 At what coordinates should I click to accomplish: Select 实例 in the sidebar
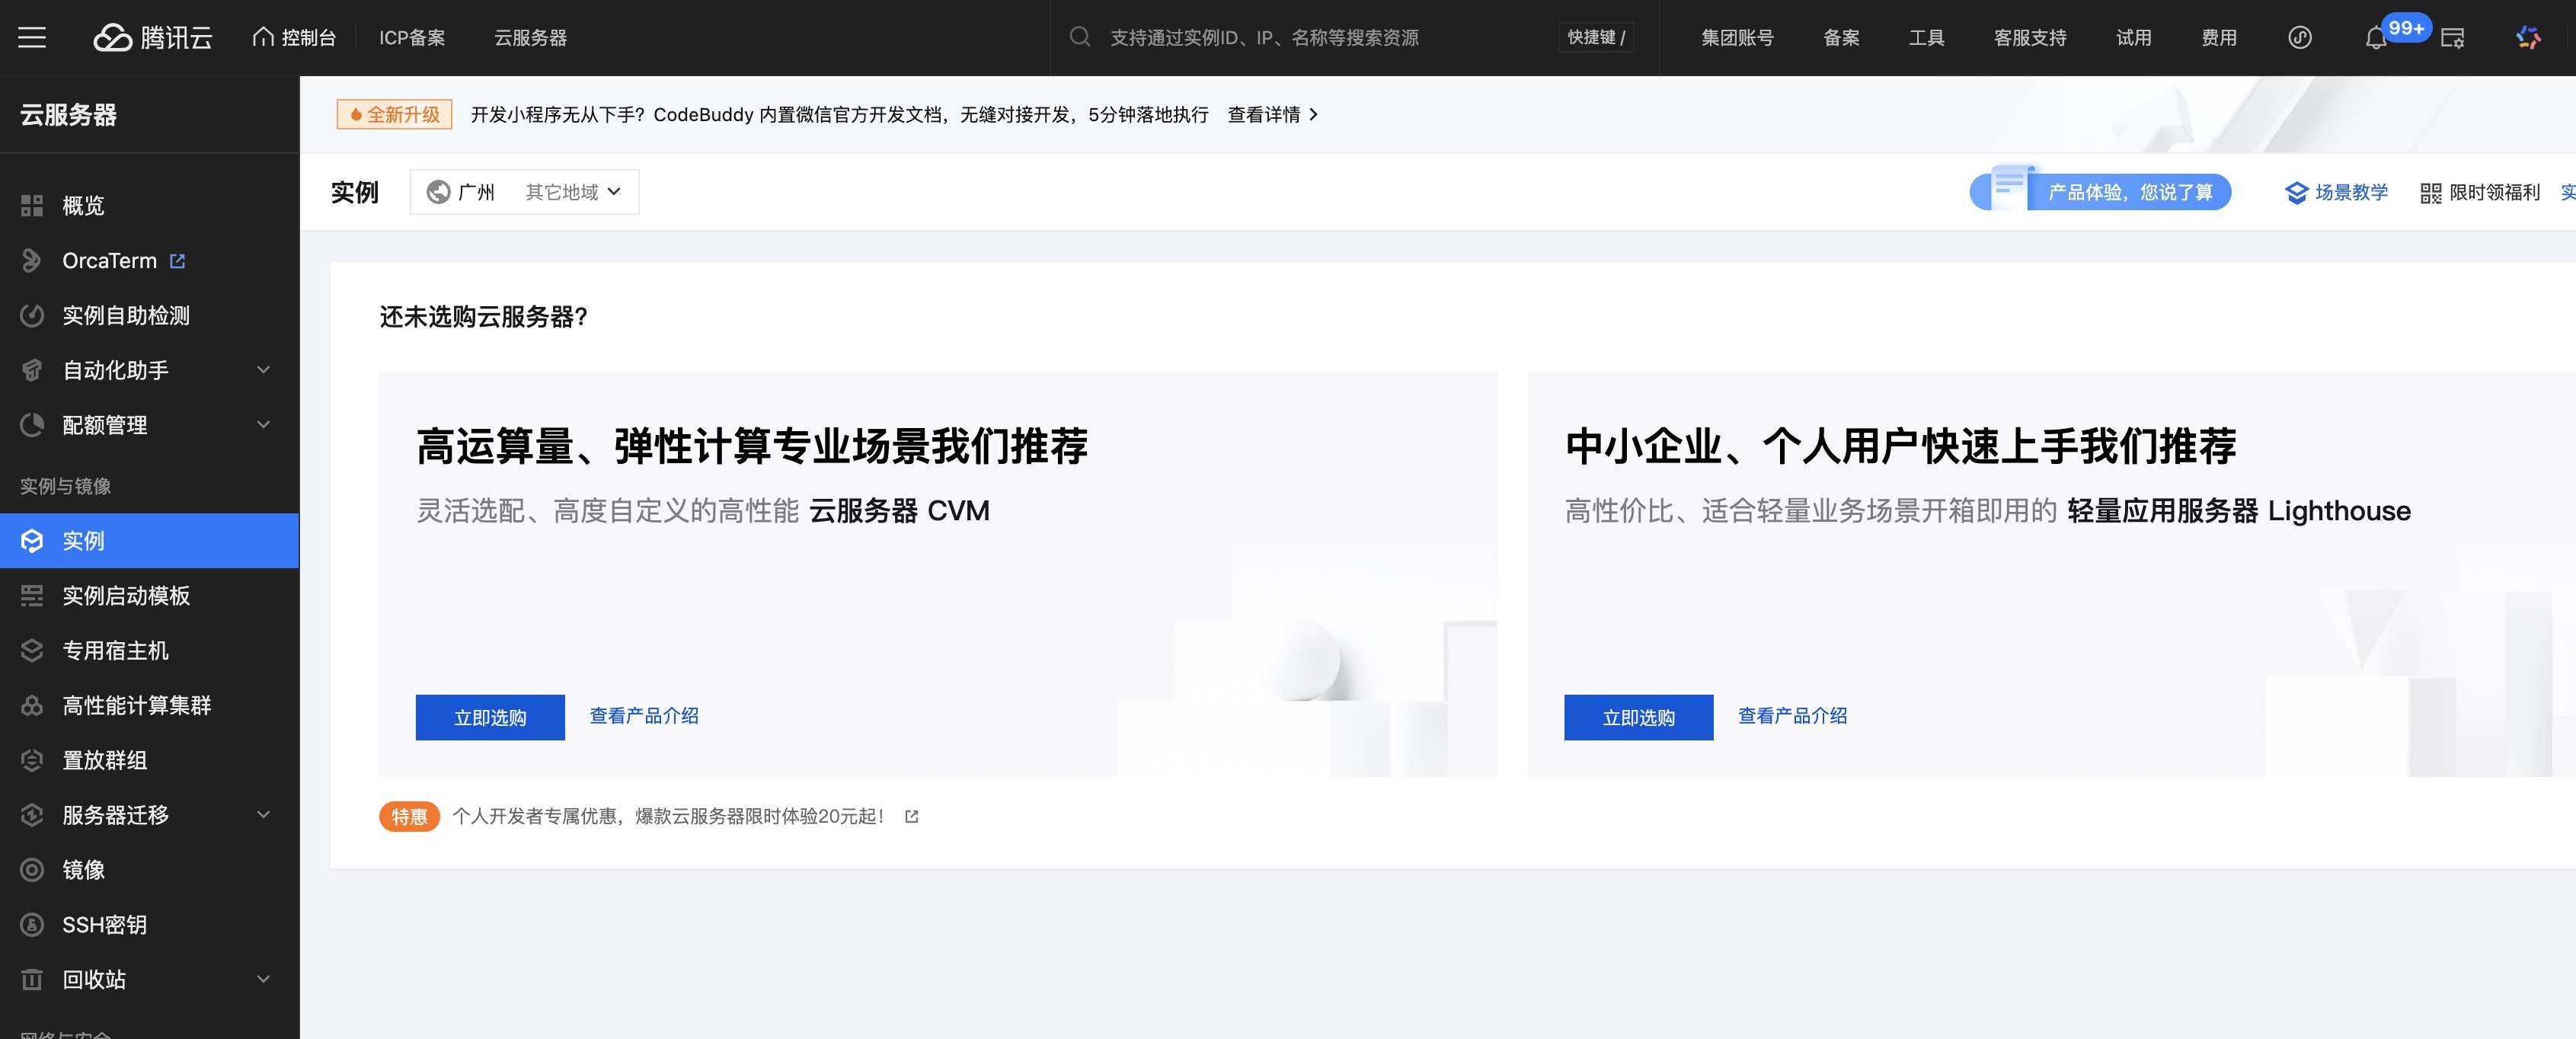[x=149, y=541]
